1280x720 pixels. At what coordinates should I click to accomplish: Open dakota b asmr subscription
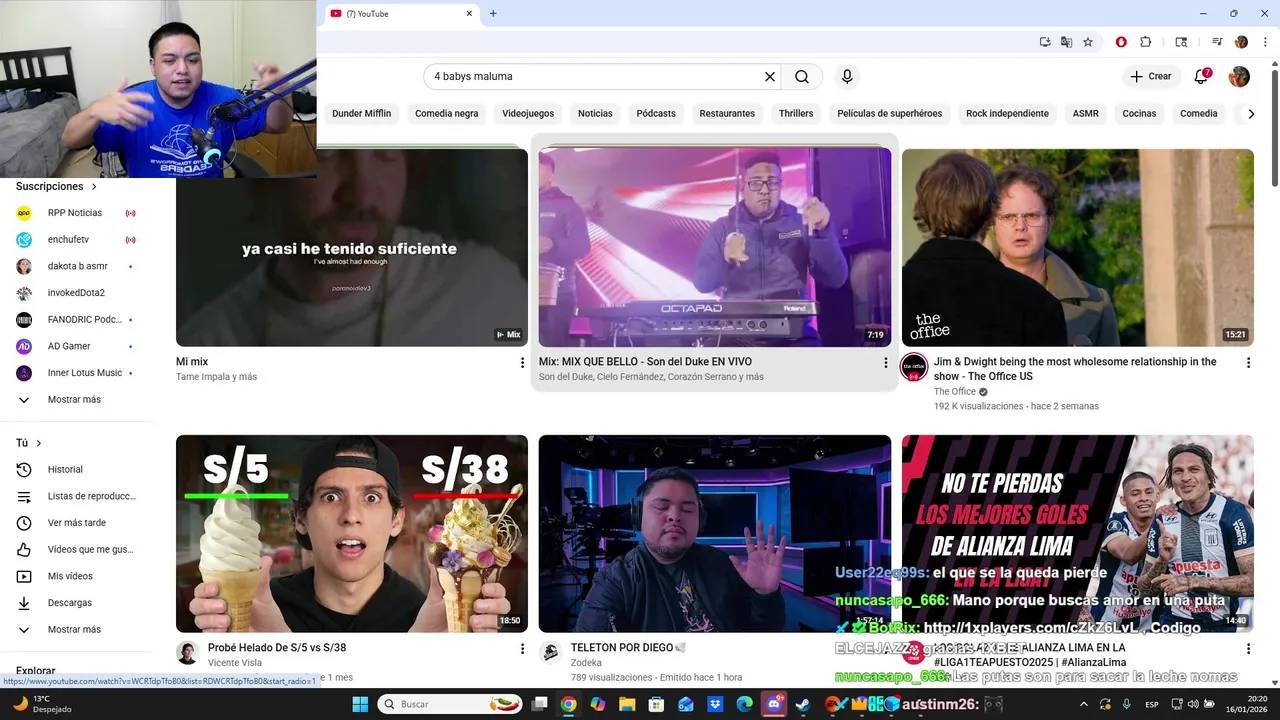(76, 266)
